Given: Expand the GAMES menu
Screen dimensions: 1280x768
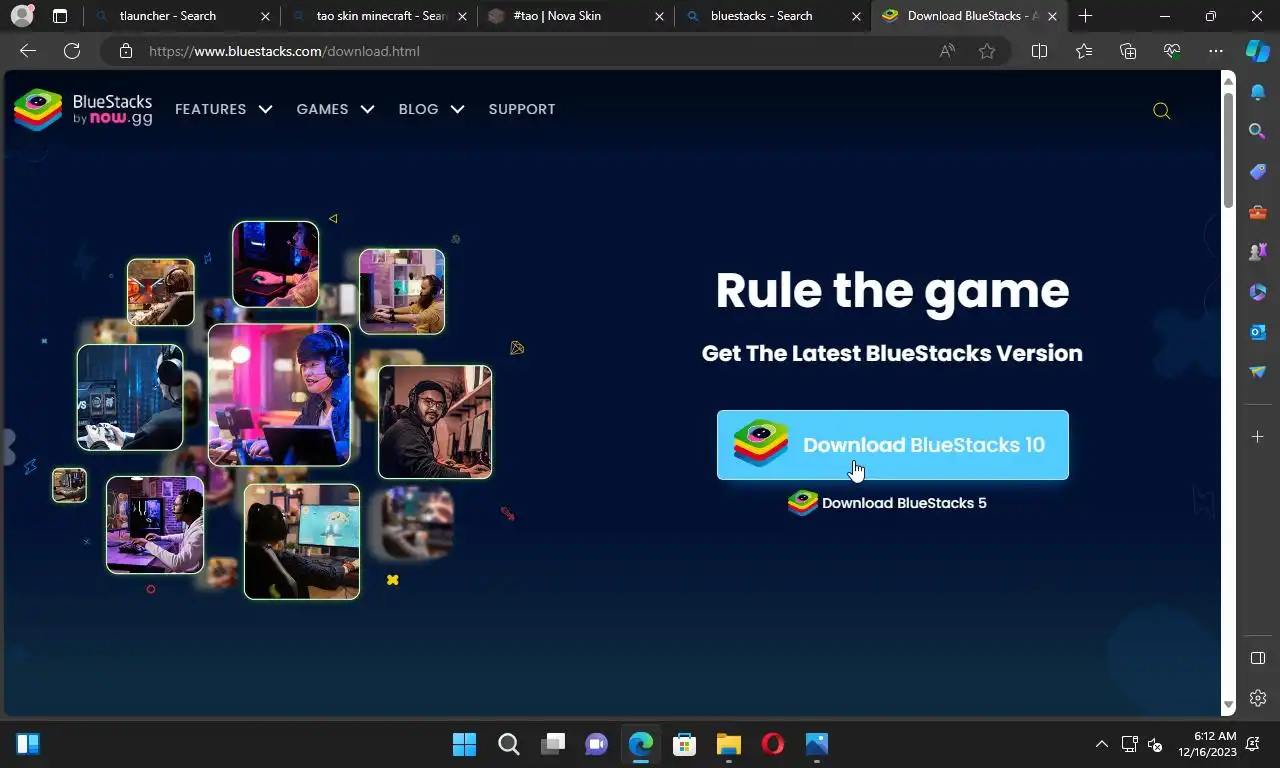Looking at the screenshot, I should coord(335,109).
